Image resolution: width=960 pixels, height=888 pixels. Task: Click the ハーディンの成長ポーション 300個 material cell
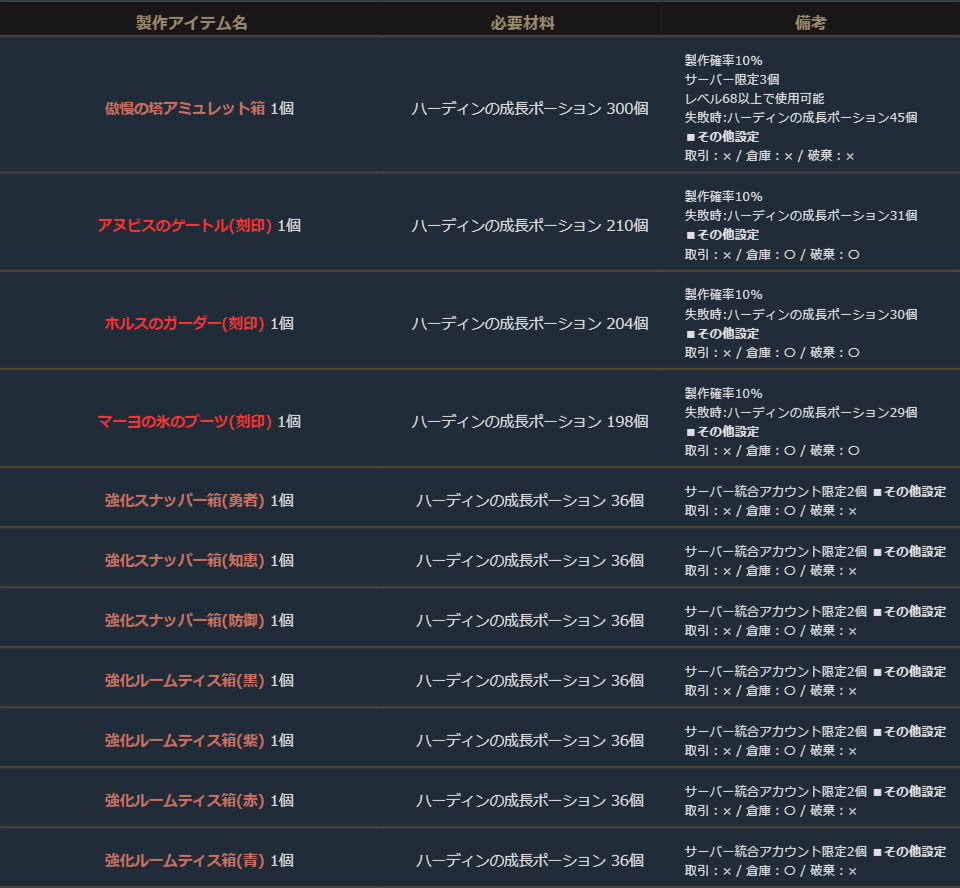(x=529, y=108)
